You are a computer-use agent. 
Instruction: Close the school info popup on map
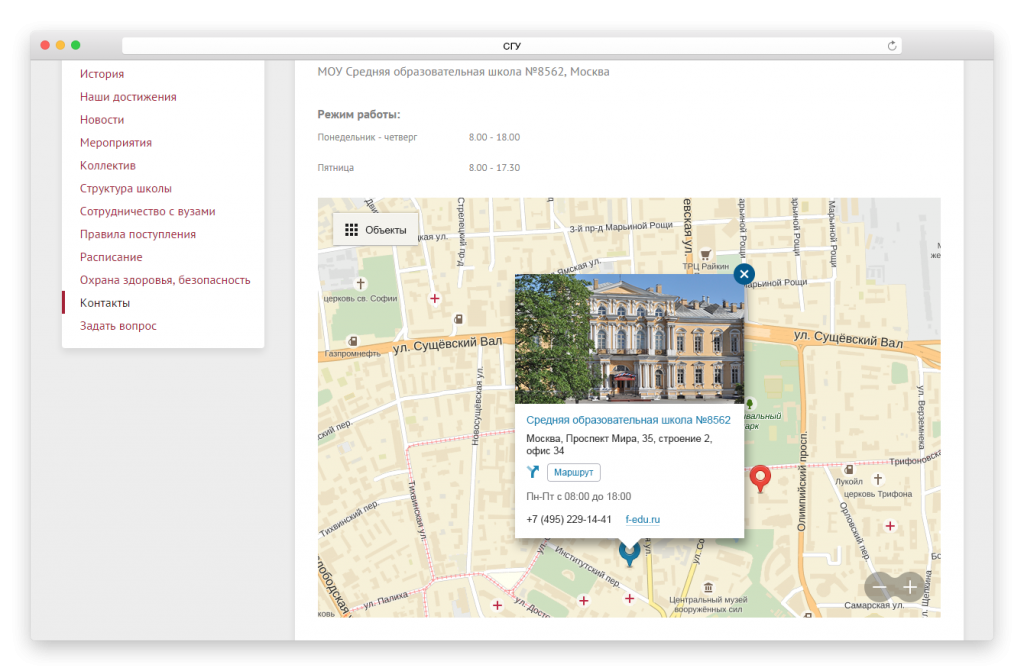click(x=744, y=273)
